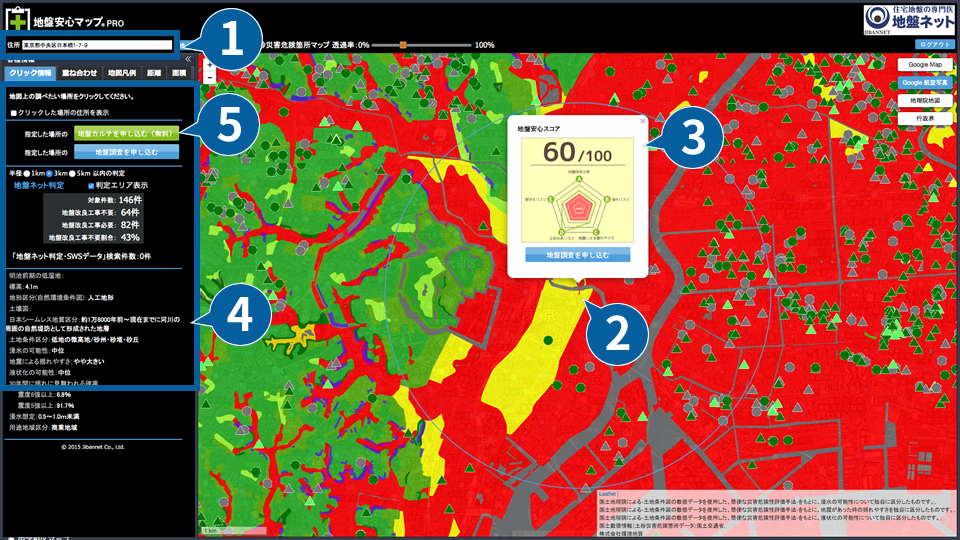This screenshot has height=540, width=960.
Task: Switch to the 重ね合わせ tab
Action: pyautogui.click(x=80, y=73)
